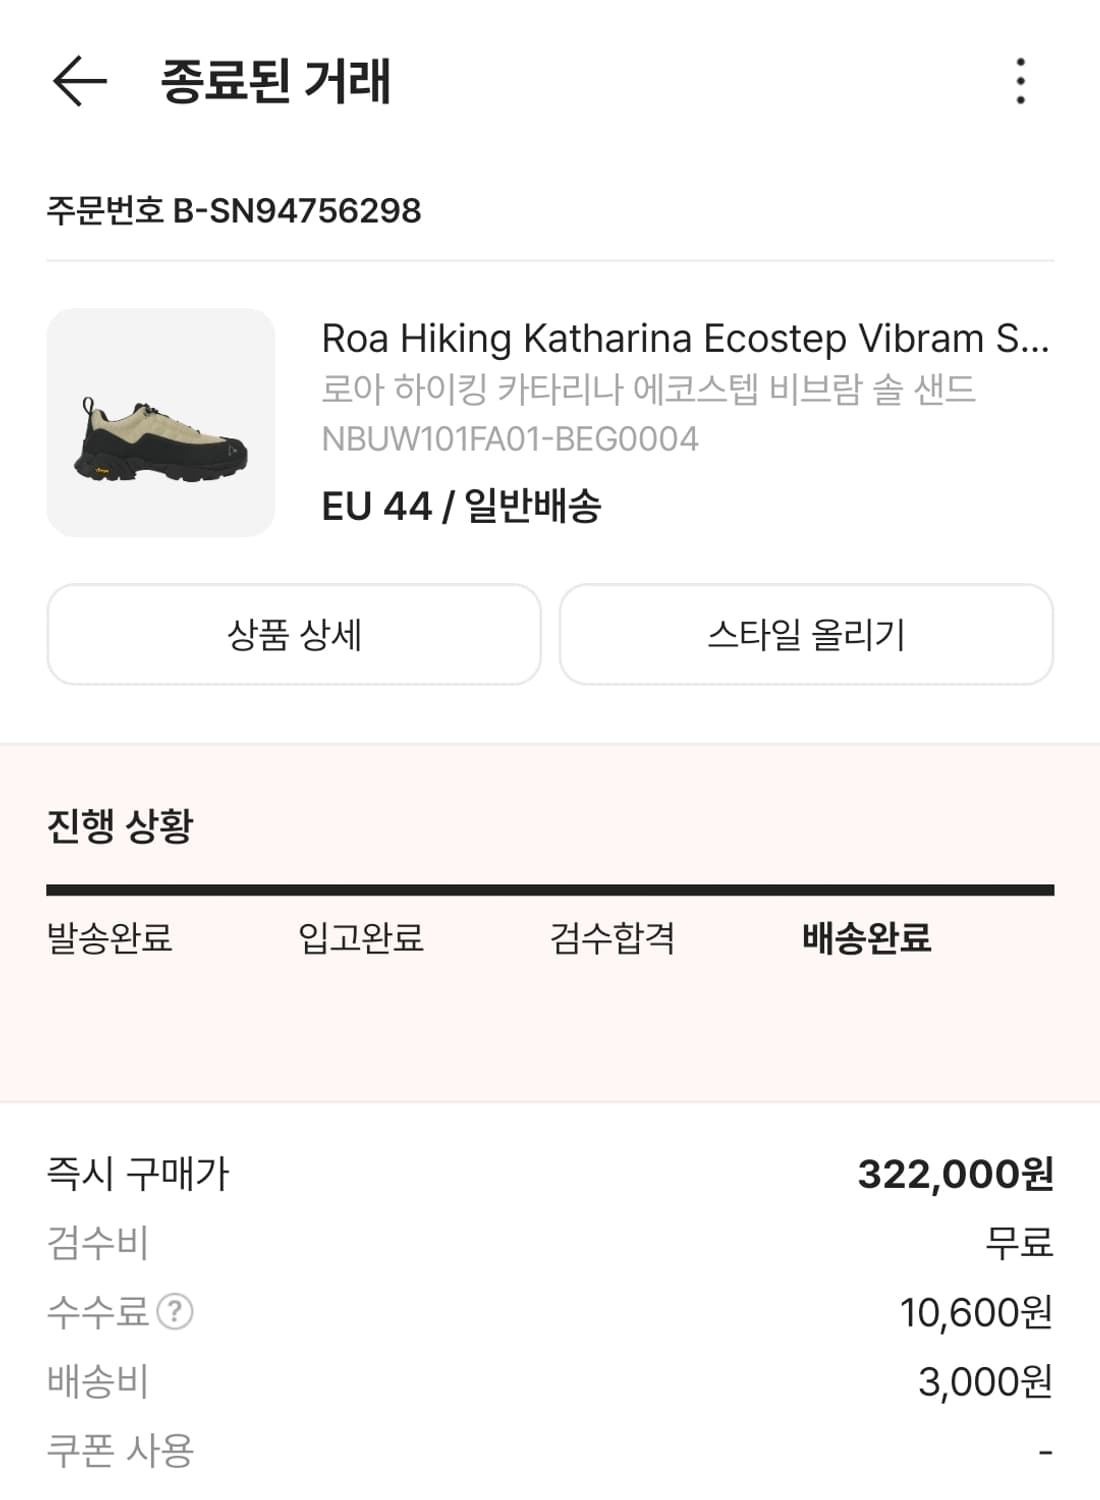Open the Roa hiking shoe thumbnail
Screen dimensions: 1100x1500
pyautogui.click(x=160, y=422)
